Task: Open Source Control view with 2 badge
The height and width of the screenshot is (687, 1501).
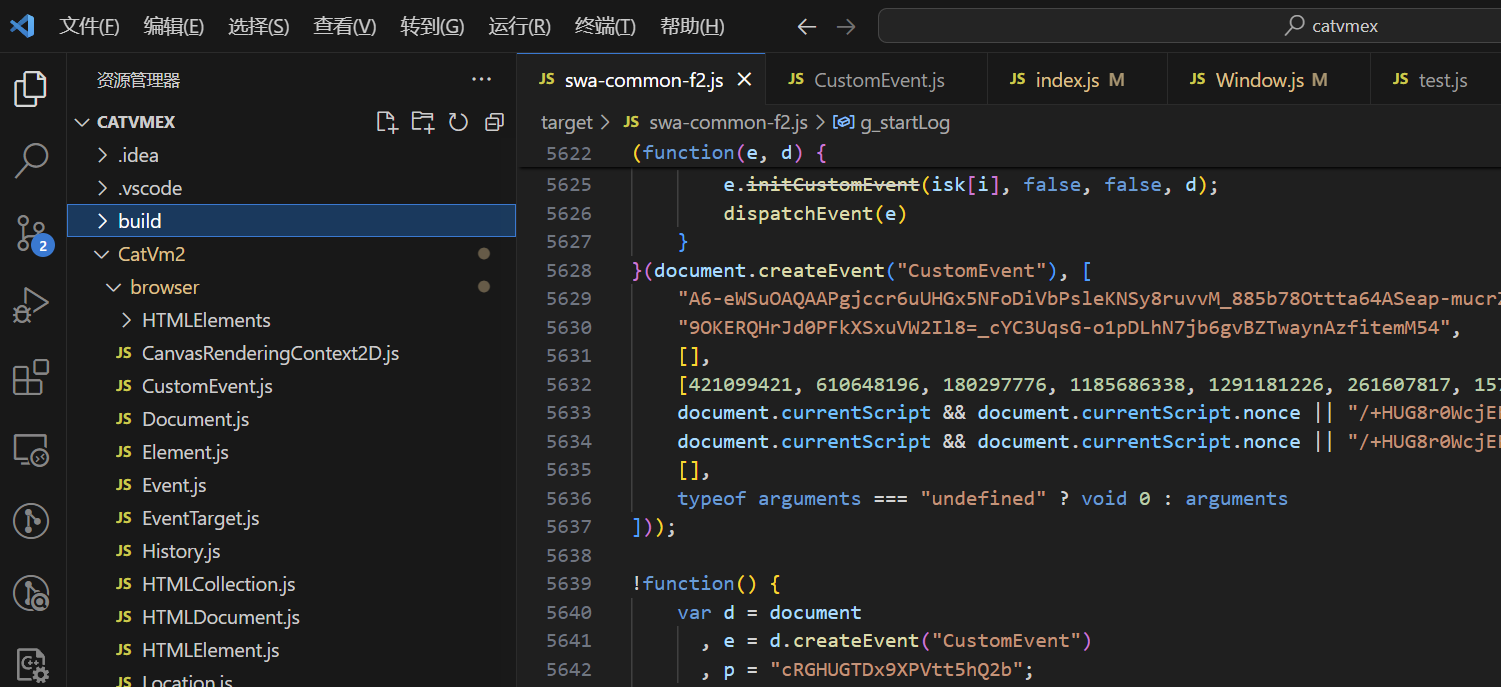Action: [31, 233]
